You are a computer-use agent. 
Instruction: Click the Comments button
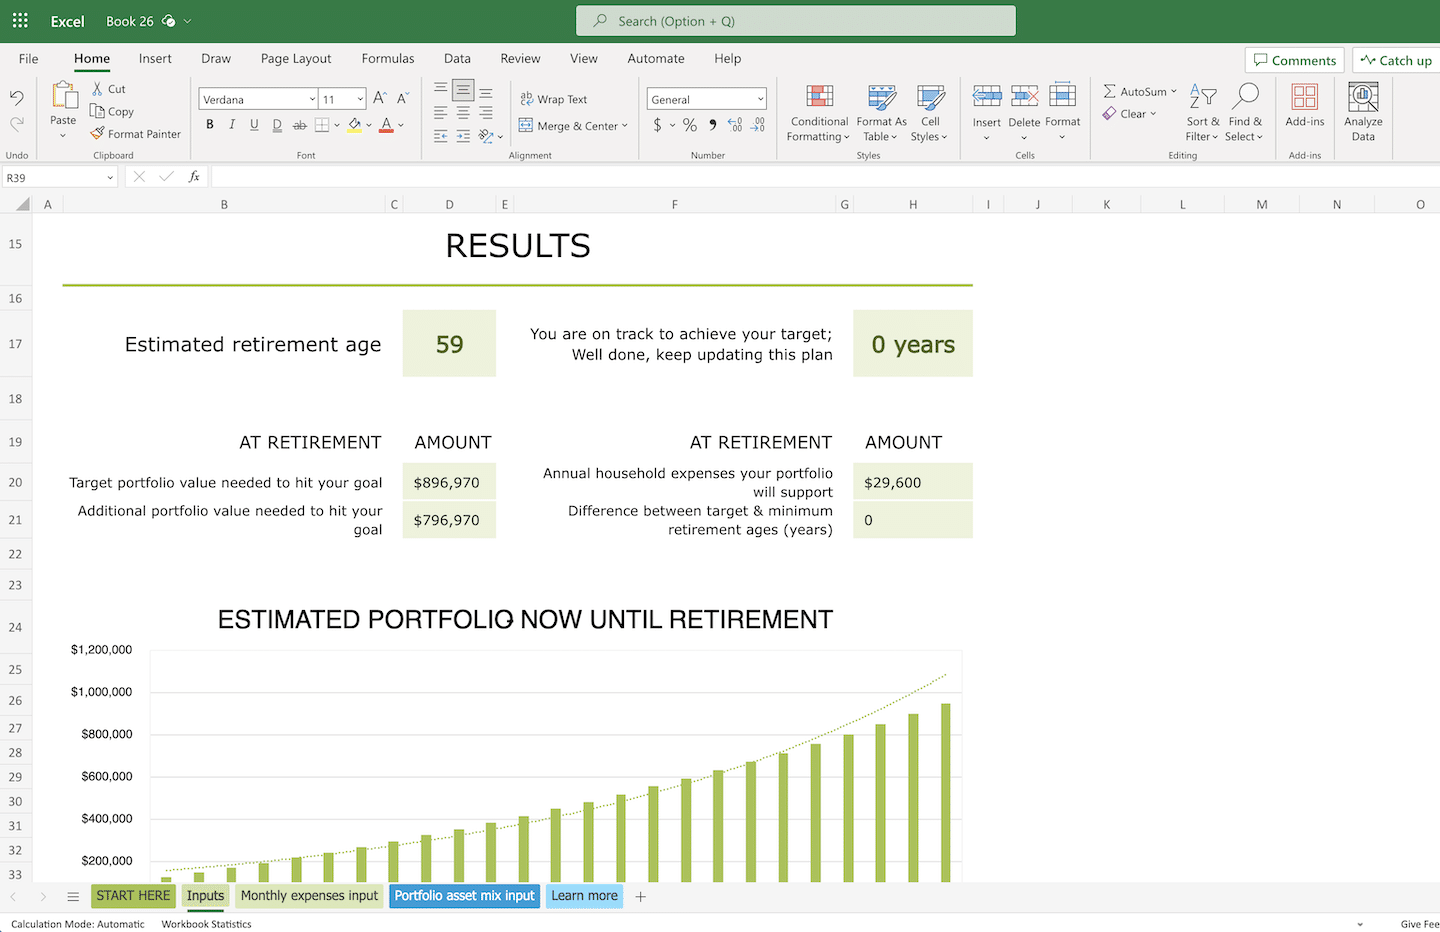1294,60
